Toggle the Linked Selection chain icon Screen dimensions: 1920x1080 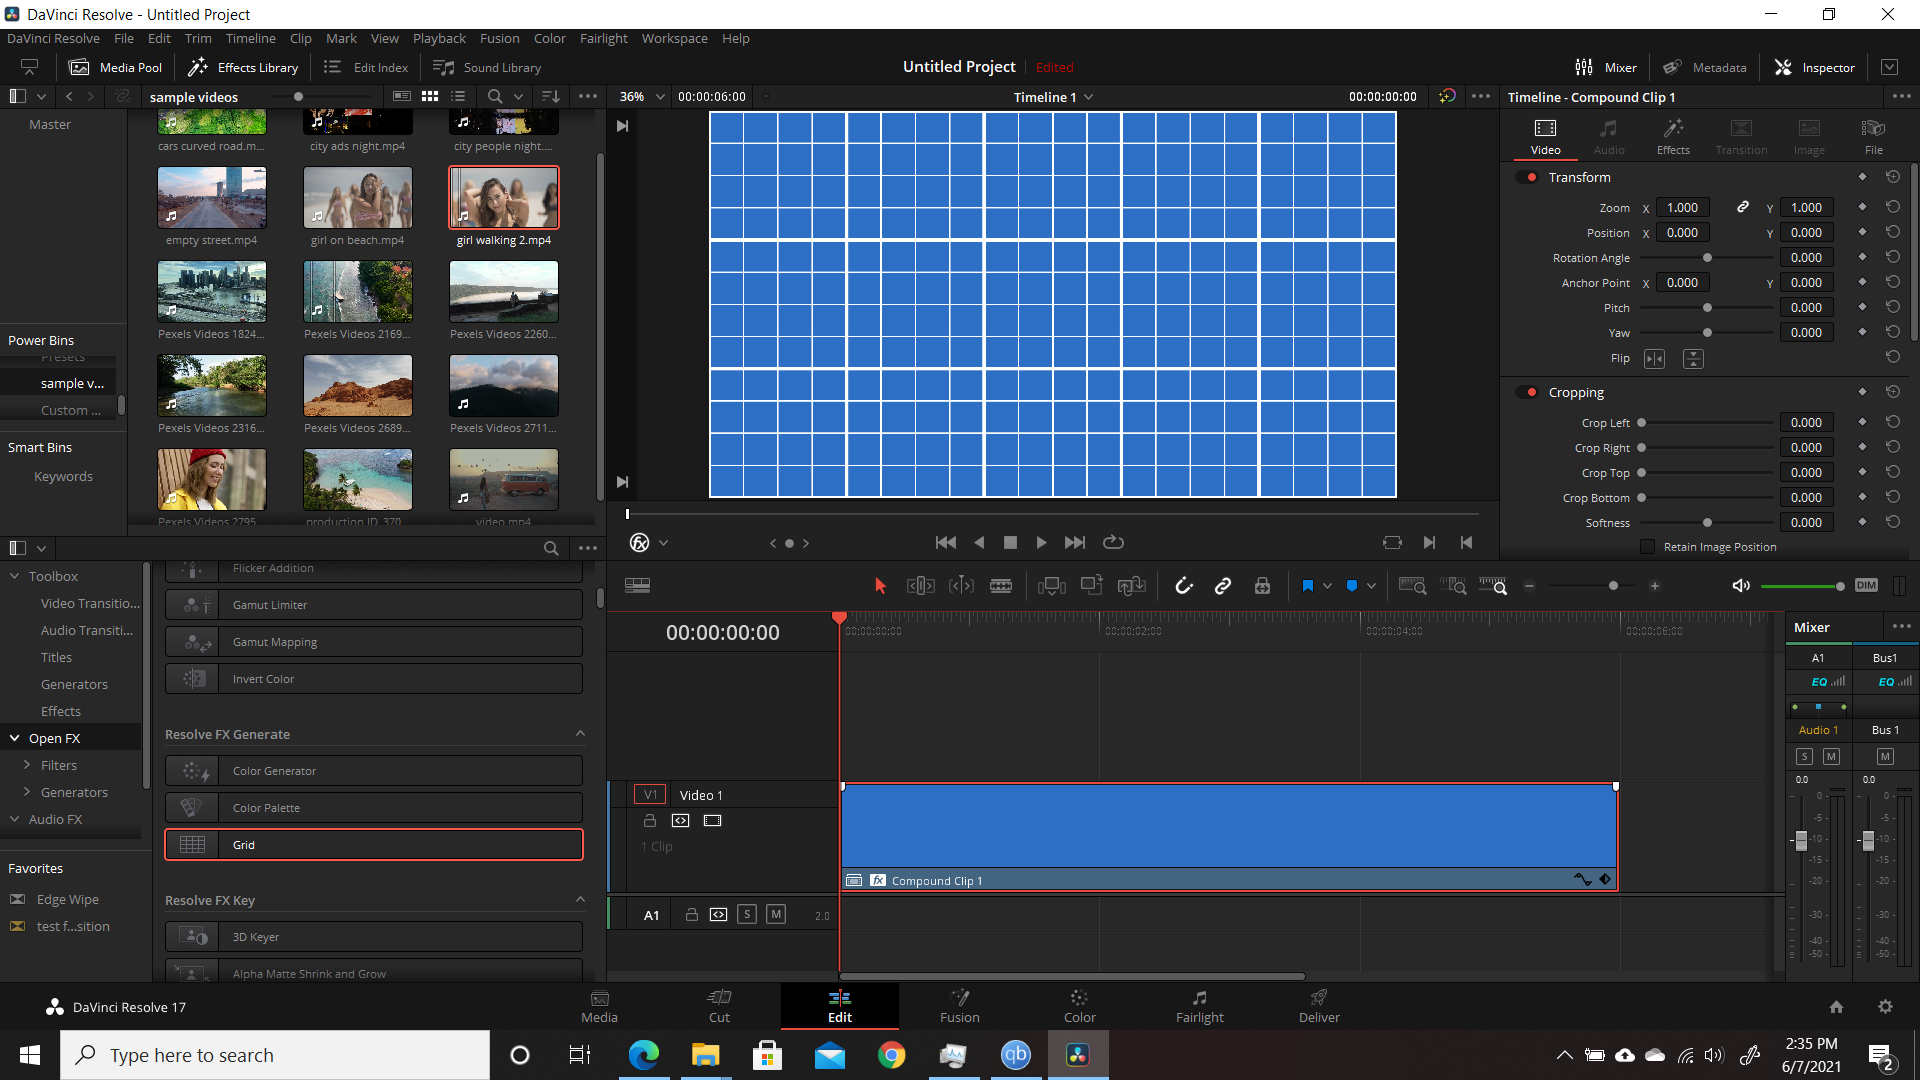[x=1223, y=586]
